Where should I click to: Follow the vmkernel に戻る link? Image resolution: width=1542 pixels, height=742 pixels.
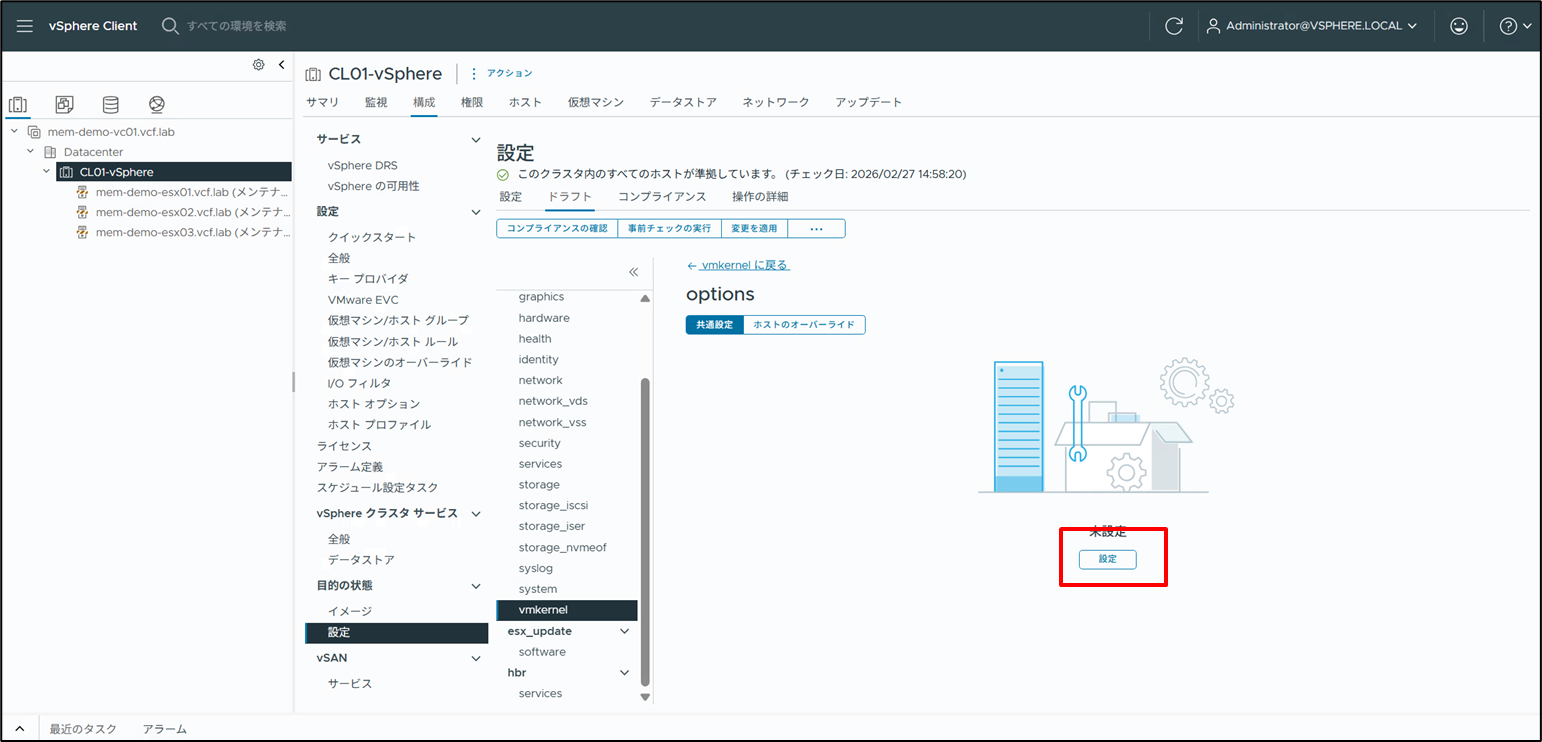pyautogui.click(x=739, y=265)
